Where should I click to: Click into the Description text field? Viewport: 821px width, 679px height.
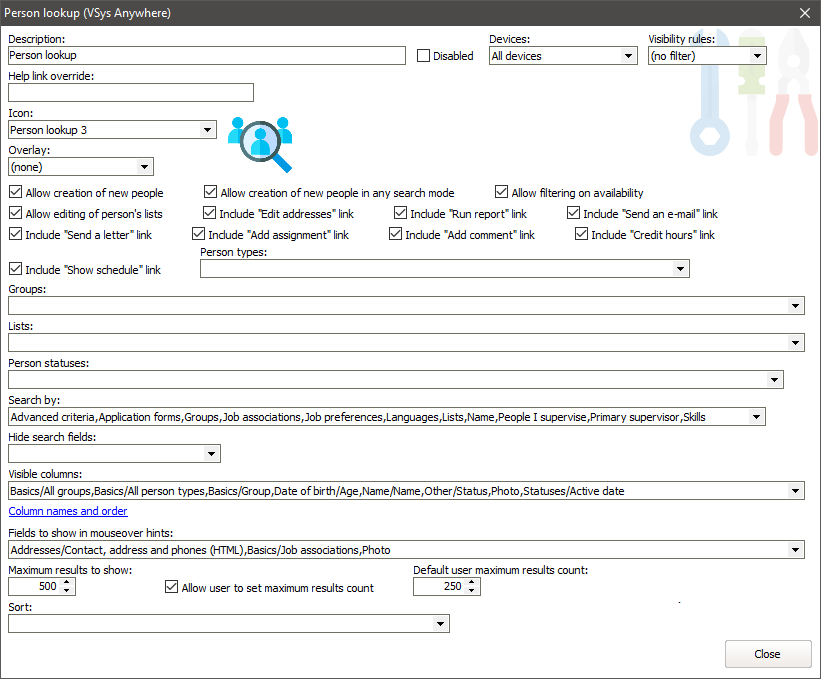coord(206,56)
